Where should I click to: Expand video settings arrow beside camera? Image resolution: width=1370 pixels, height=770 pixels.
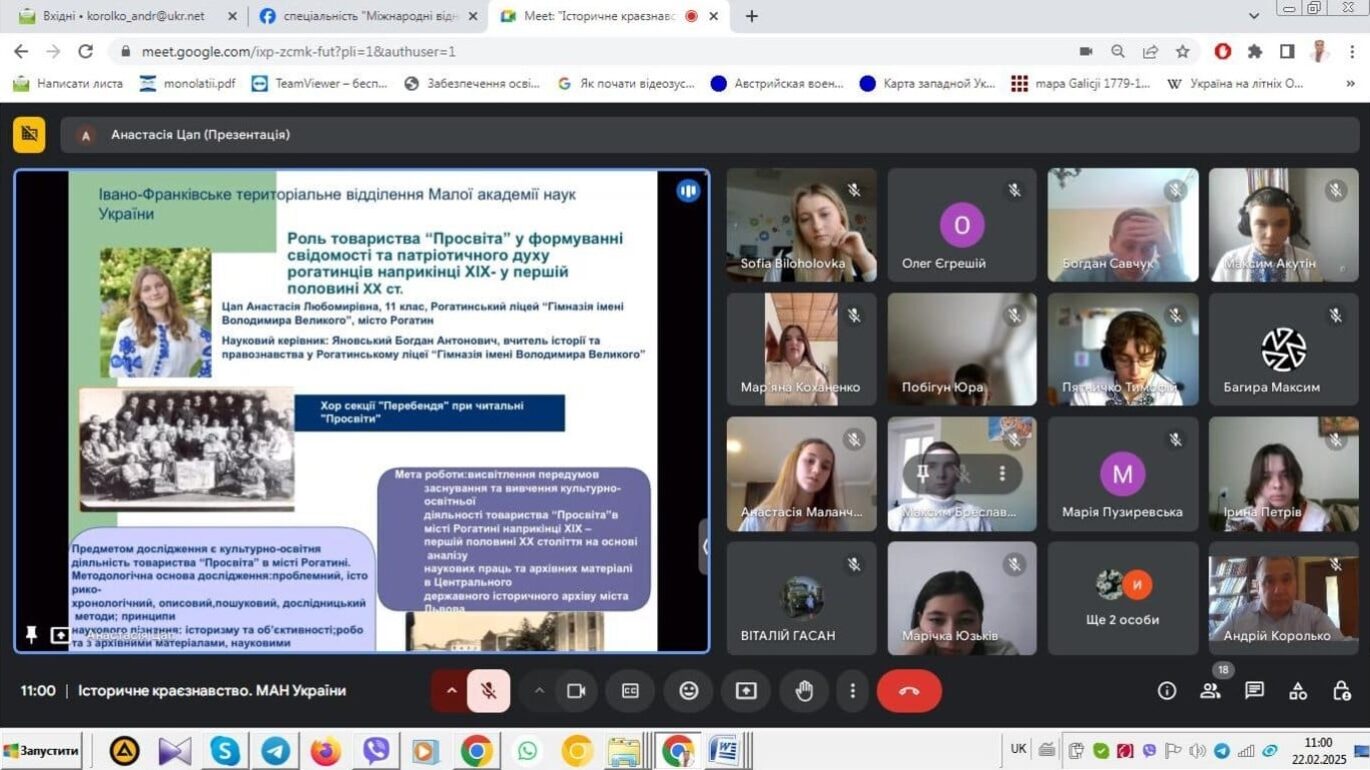click(x=539, y=691)
